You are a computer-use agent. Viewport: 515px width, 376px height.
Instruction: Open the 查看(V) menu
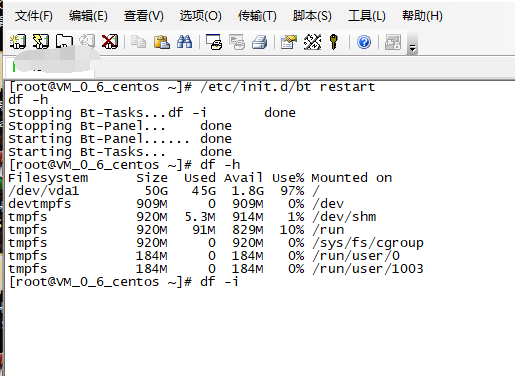pos(144,16)
